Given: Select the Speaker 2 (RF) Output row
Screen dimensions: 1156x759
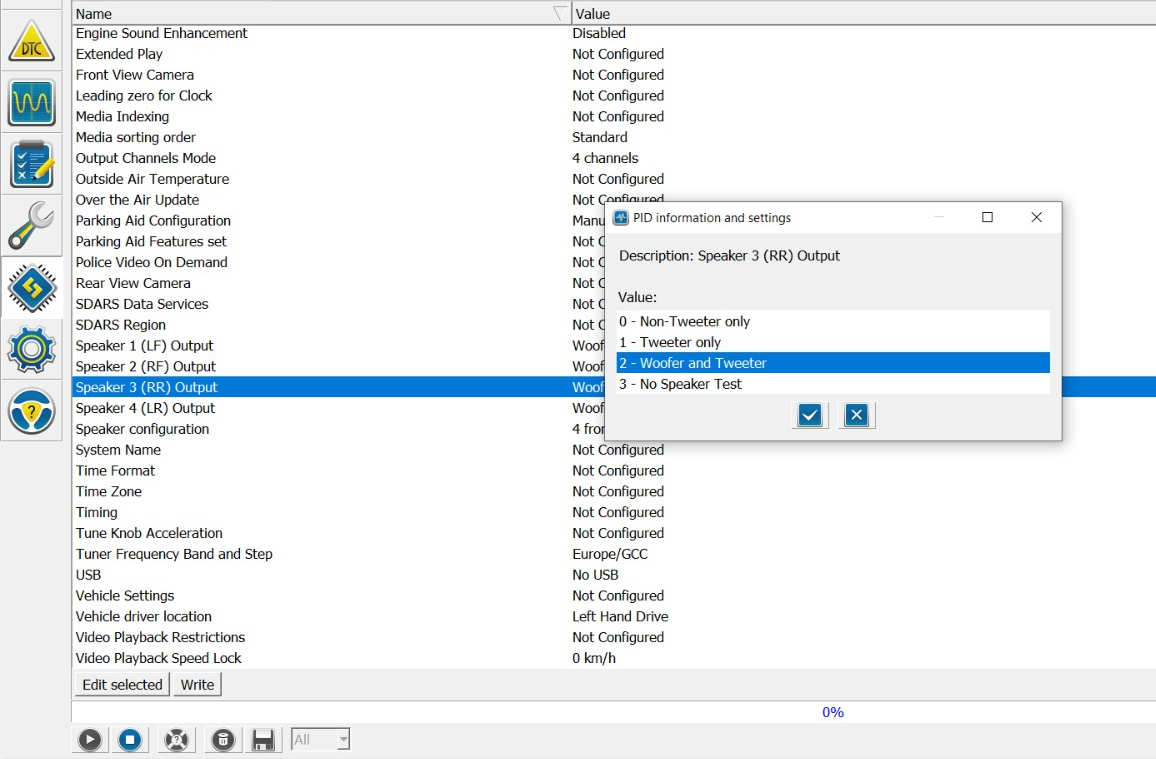Looking at the screenshot, I should tap(338, 366).
